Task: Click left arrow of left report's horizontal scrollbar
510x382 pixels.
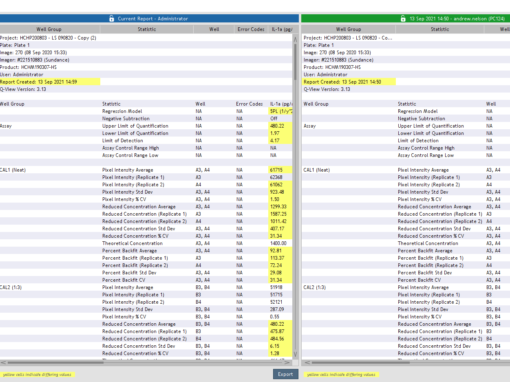Action: tap(3, 362)
